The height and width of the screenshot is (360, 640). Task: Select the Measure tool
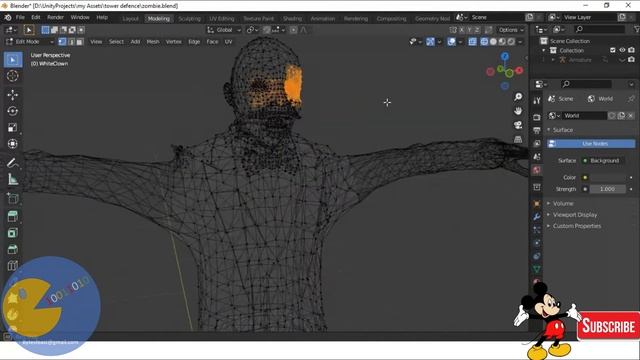pyautogui.click(x=13, y=179)
